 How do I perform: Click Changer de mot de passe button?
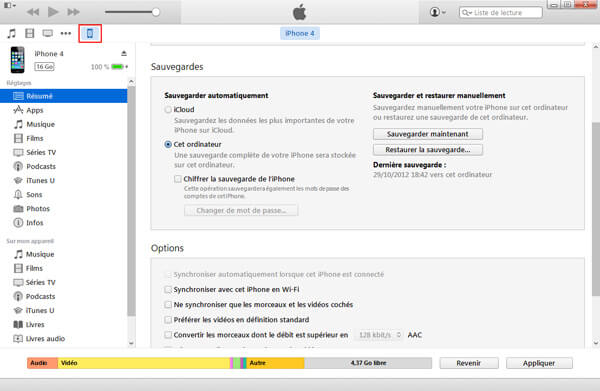pyautogui.click(x=241, y=210)
